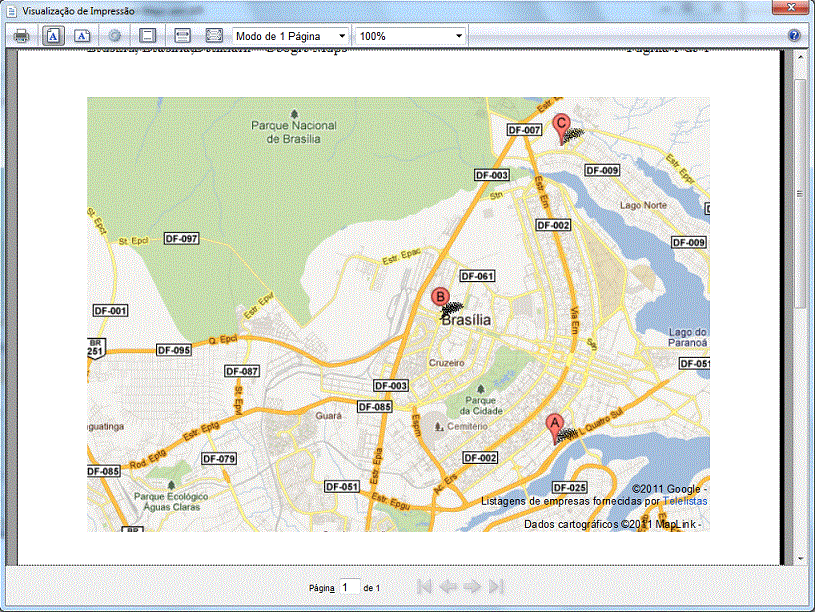This screenshot has height=612, width=815.
Task: Click the page number input field
Action: tap(350, 588)
